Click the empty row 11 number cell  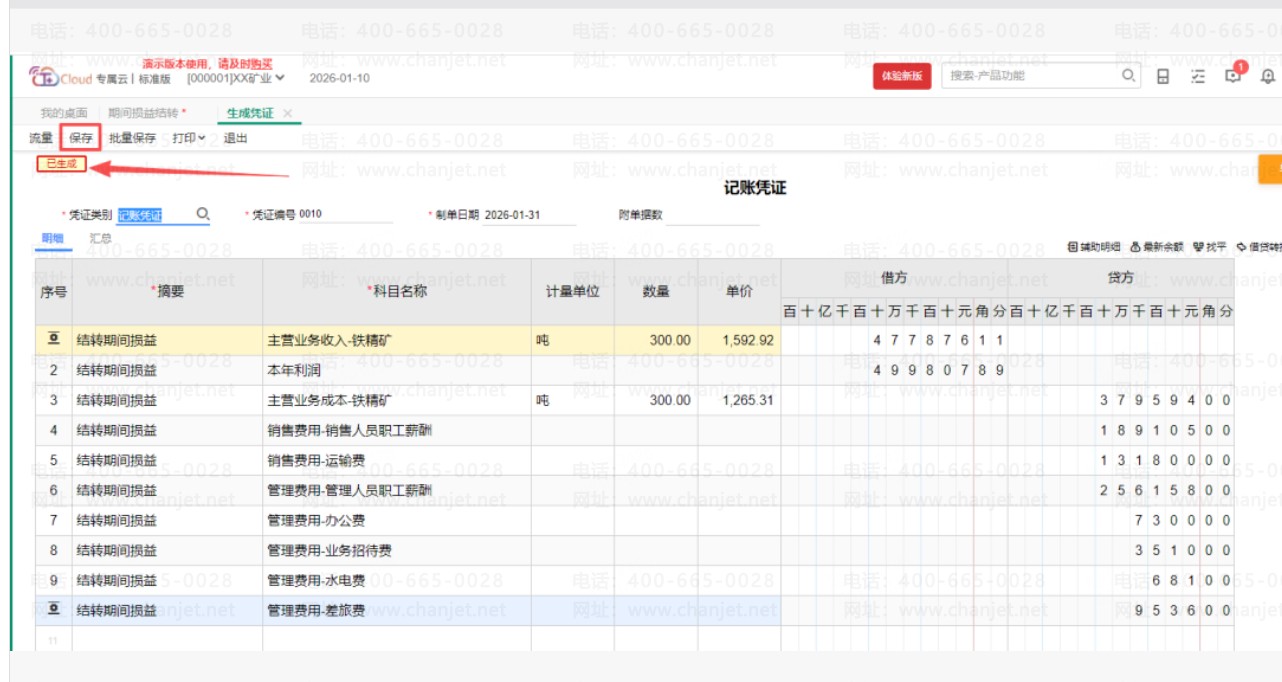(54, 639)
